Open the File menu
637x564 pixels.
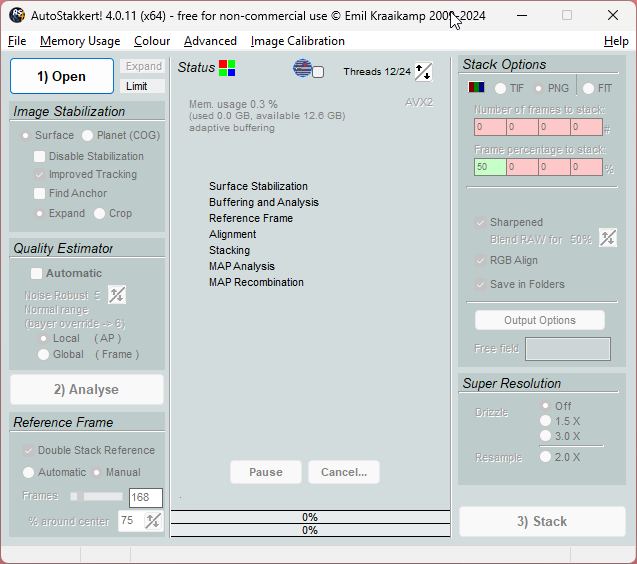[17, 41]
